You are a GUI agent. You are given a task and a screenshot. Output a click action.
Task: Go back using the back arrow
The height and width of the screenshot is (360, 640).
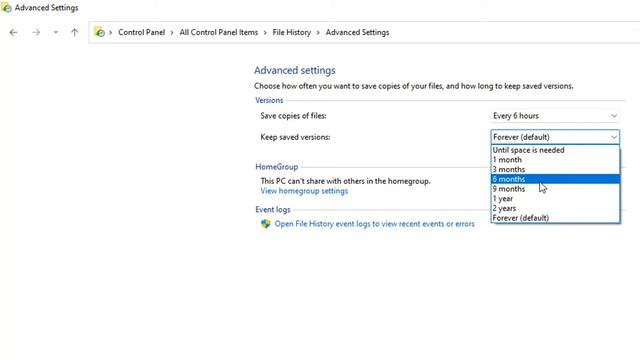(13, 32)
